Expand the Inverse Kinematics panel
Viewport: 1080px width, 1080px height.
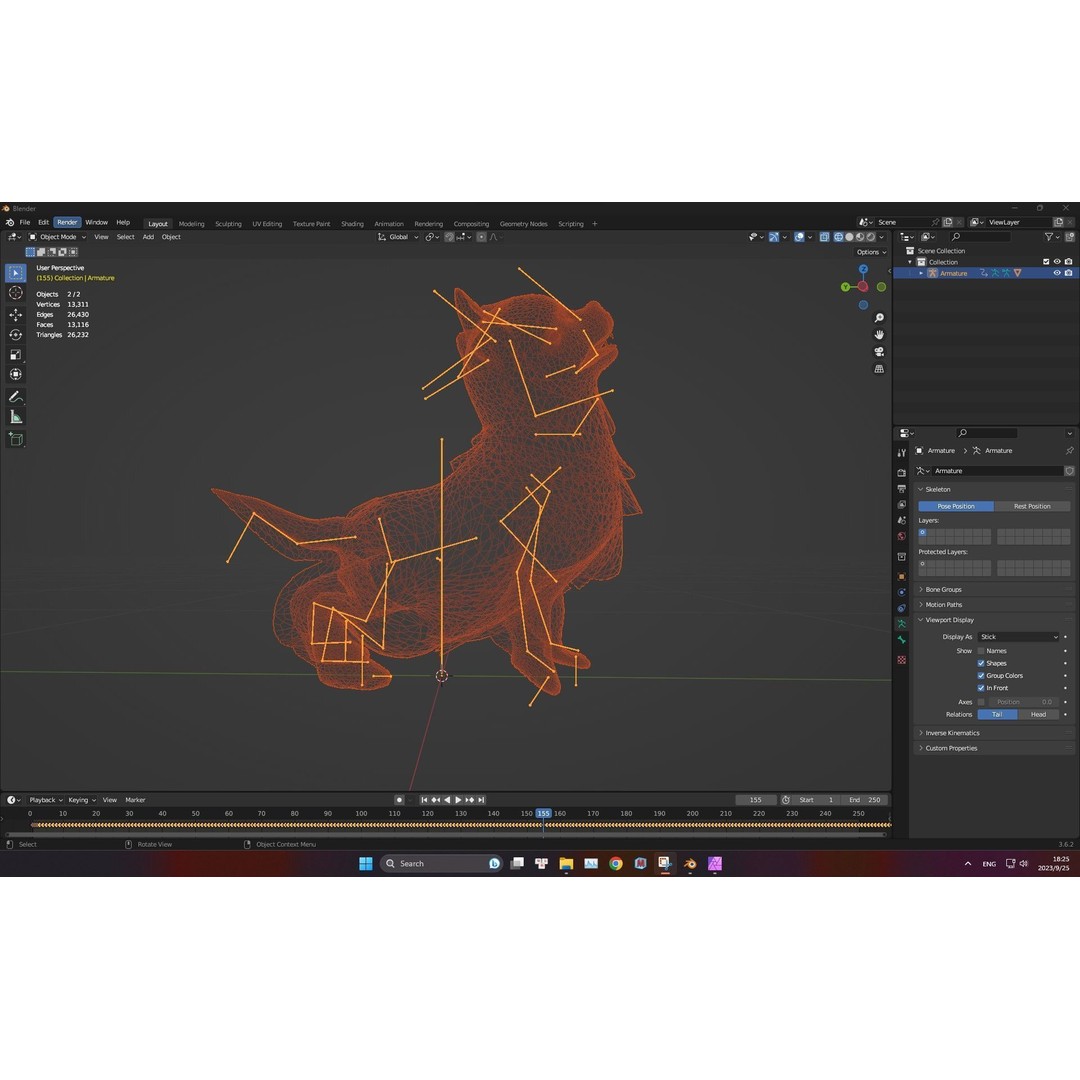pyautogui.click(x=994, y=733)
